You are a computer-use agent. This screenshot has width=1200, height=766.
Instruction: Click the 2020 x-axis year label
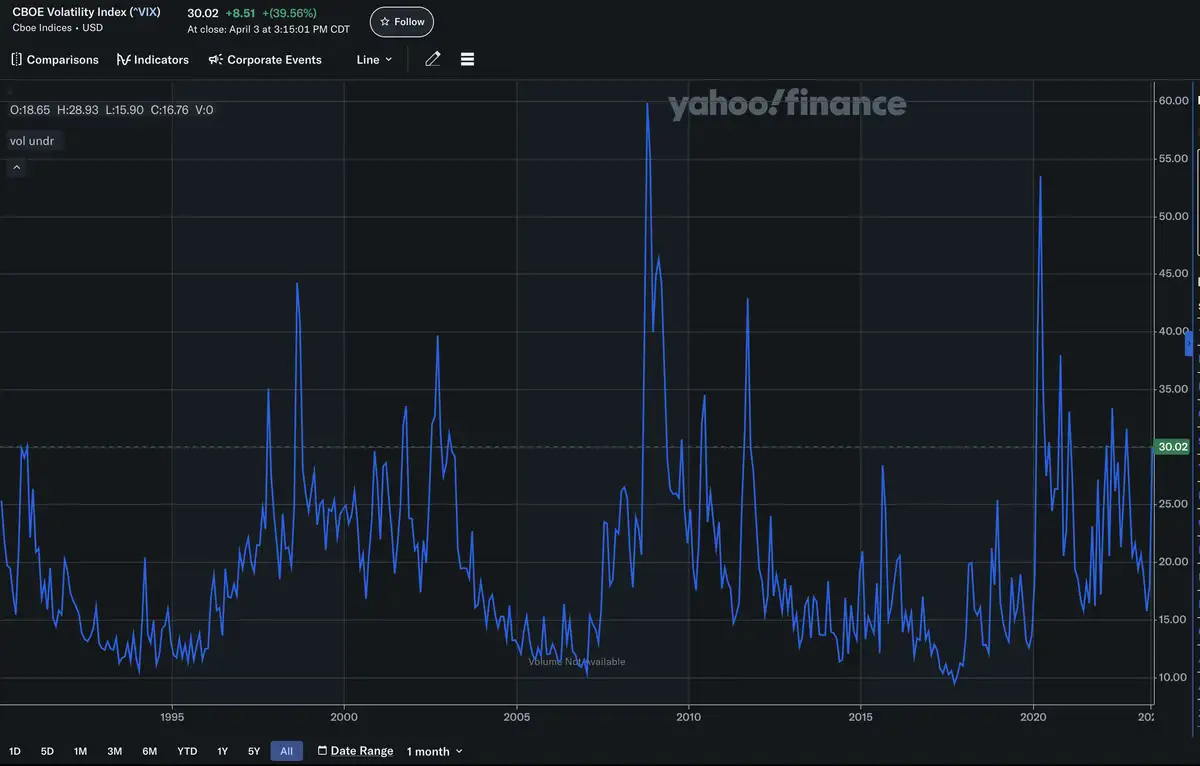(x=1033, y=717)
